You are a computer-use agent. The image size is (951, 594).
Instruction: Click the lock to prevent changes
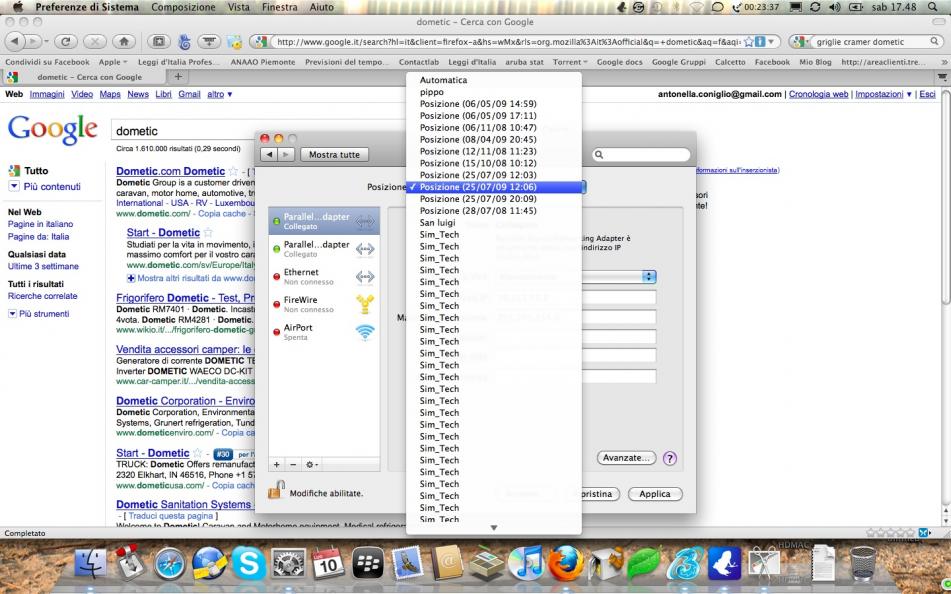276,489
